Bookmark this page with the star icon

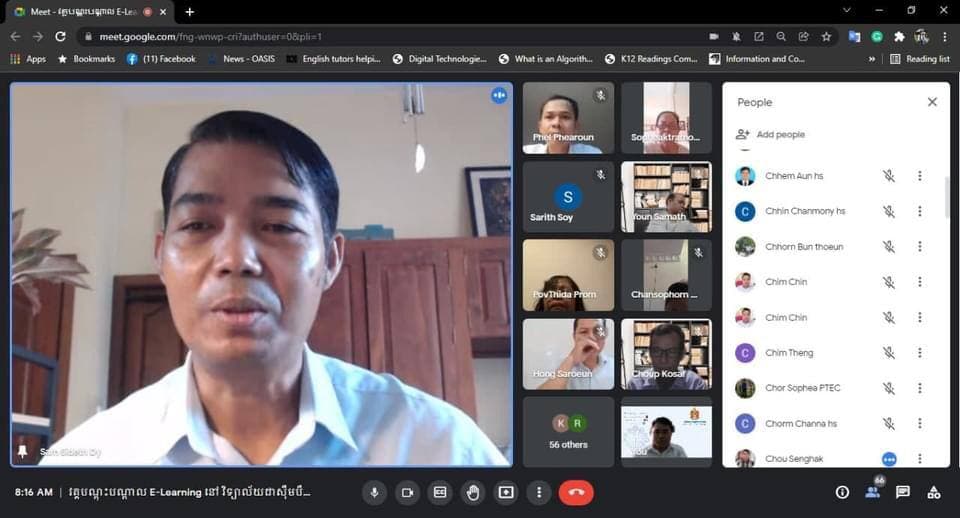pos(826,36)
